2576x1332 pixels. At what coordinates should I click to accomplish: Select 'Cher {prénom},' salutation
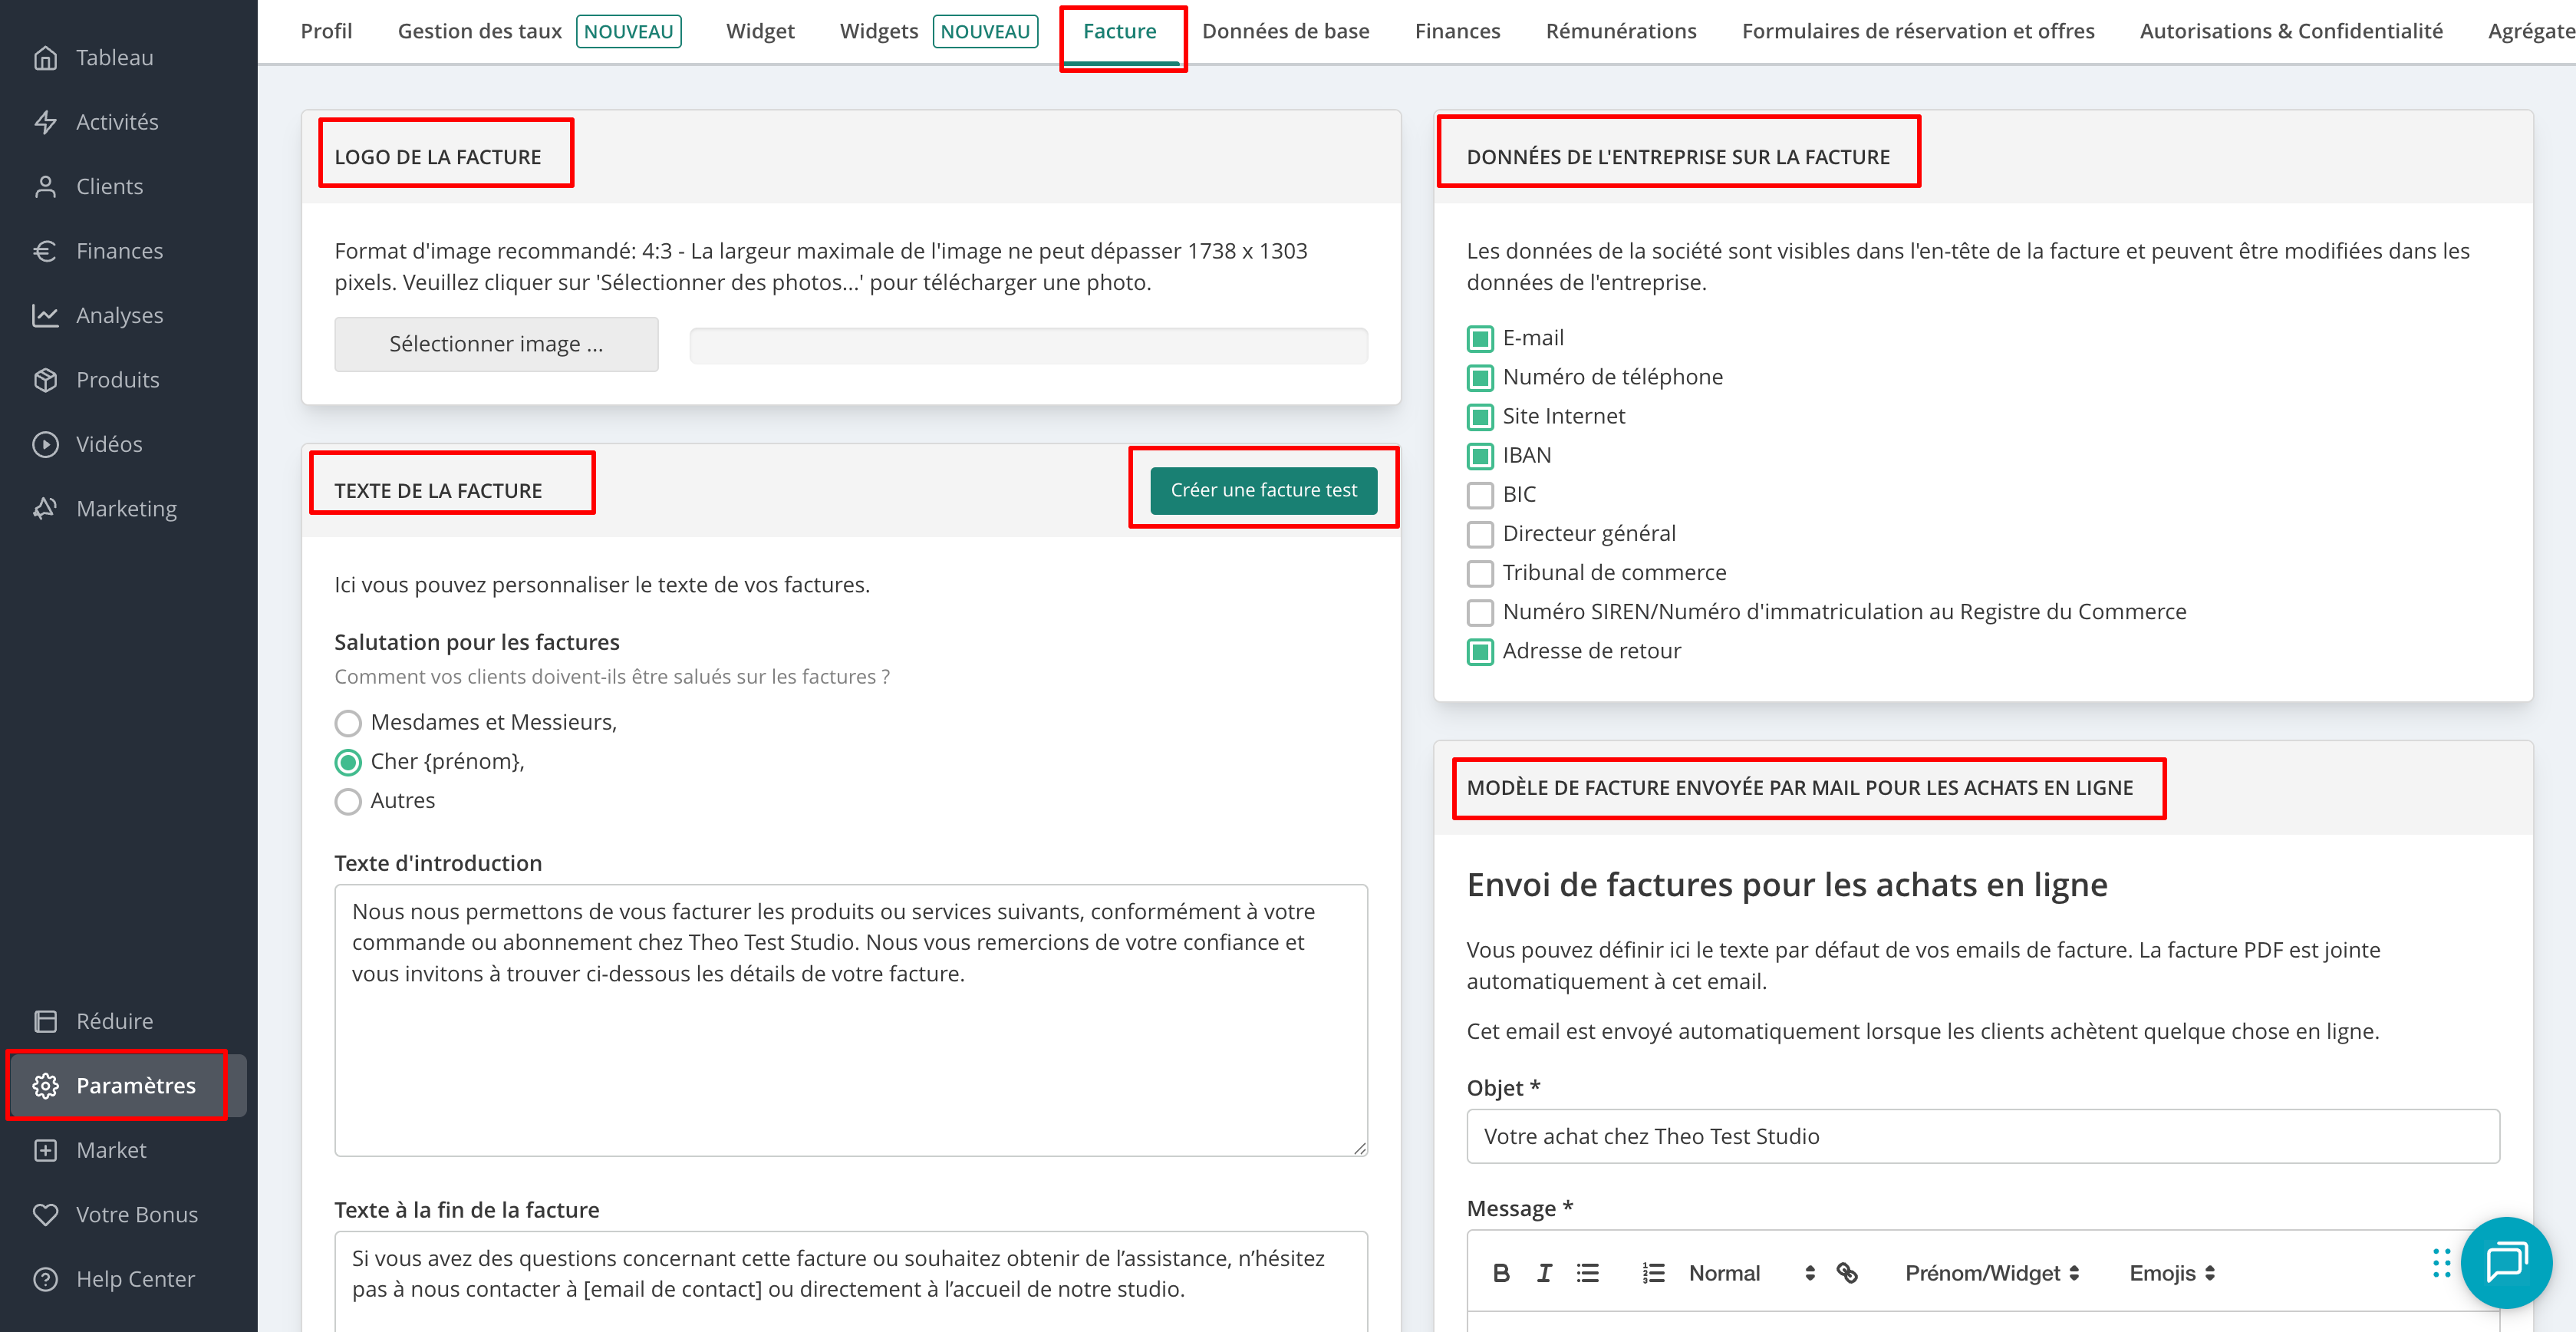coord(348,762)
